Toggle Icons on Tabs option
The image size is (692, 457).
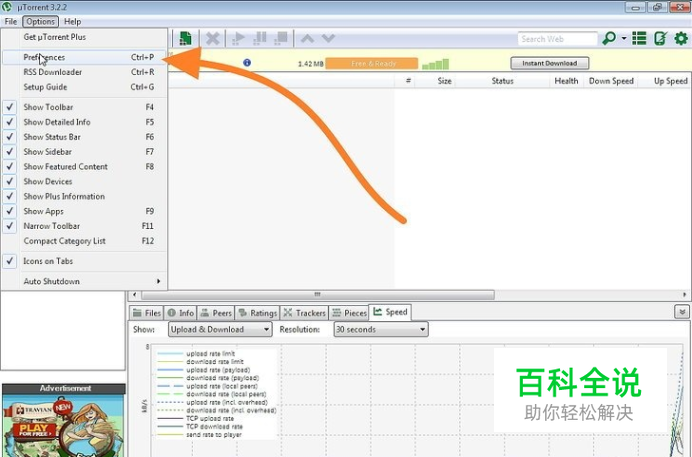pos(84,261)
